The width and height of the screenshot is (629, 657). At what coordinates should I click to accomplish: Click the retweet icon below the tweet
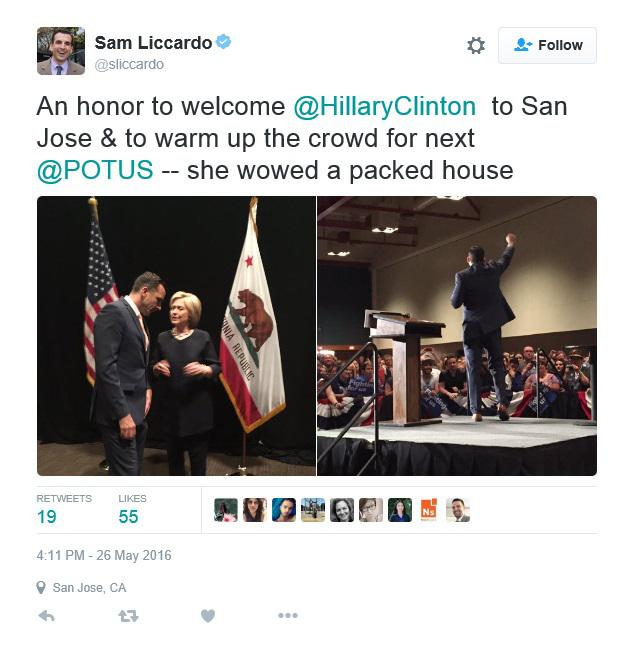128,616
